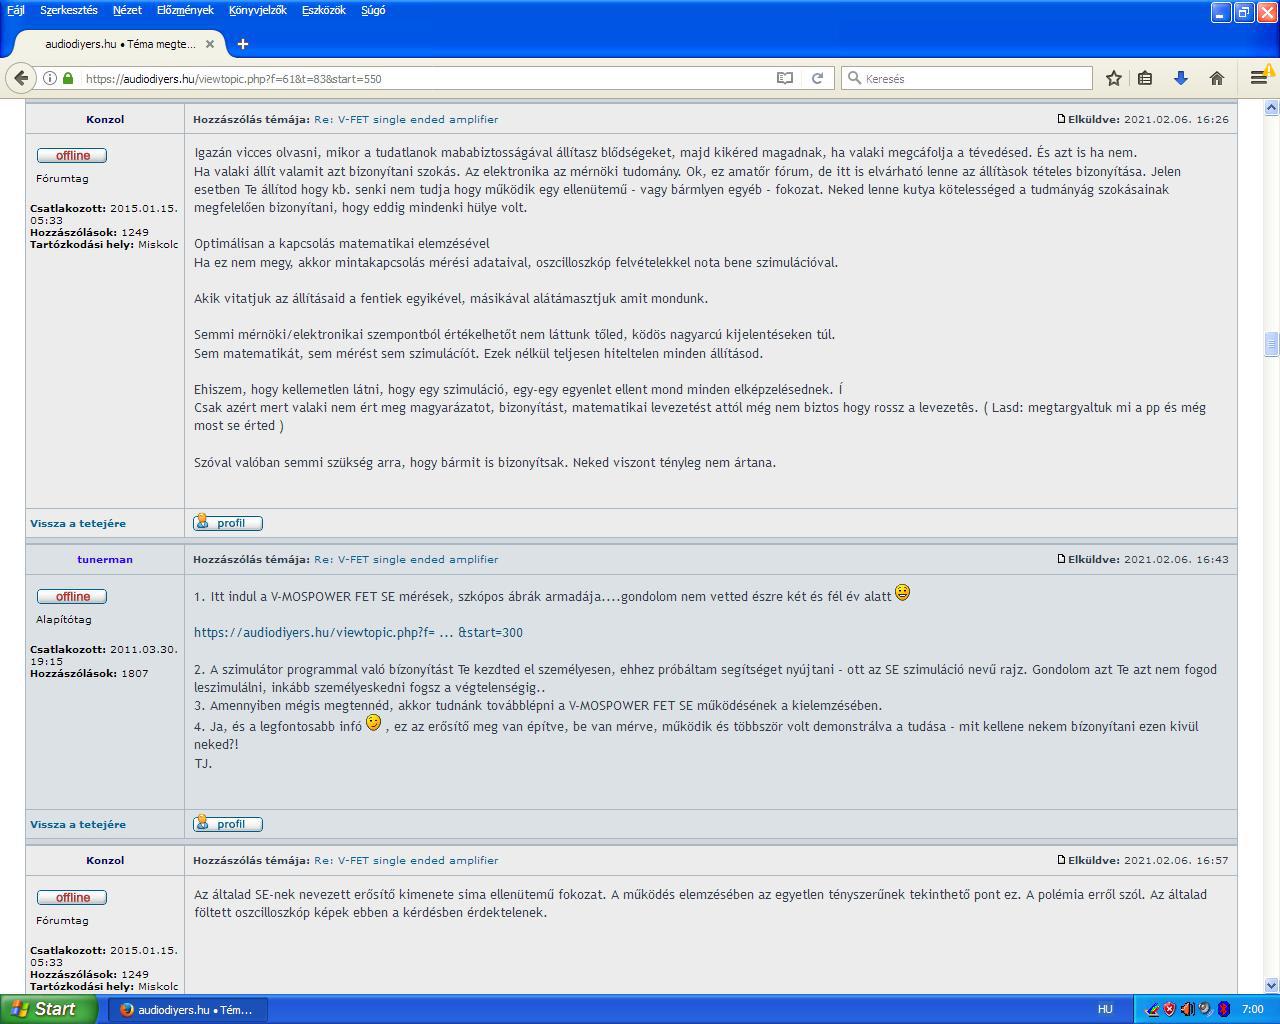Click 'Vissza a tetejére' under Konzol's first post

click(78, 523)
